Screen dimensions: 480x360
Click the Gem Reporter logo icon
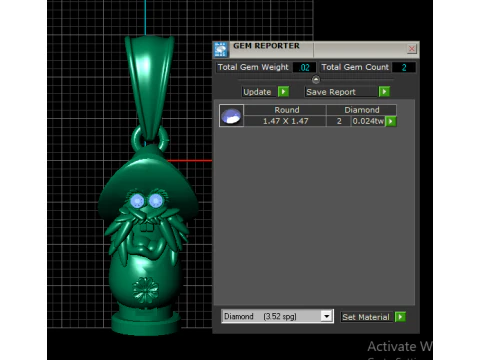[221, 50]
